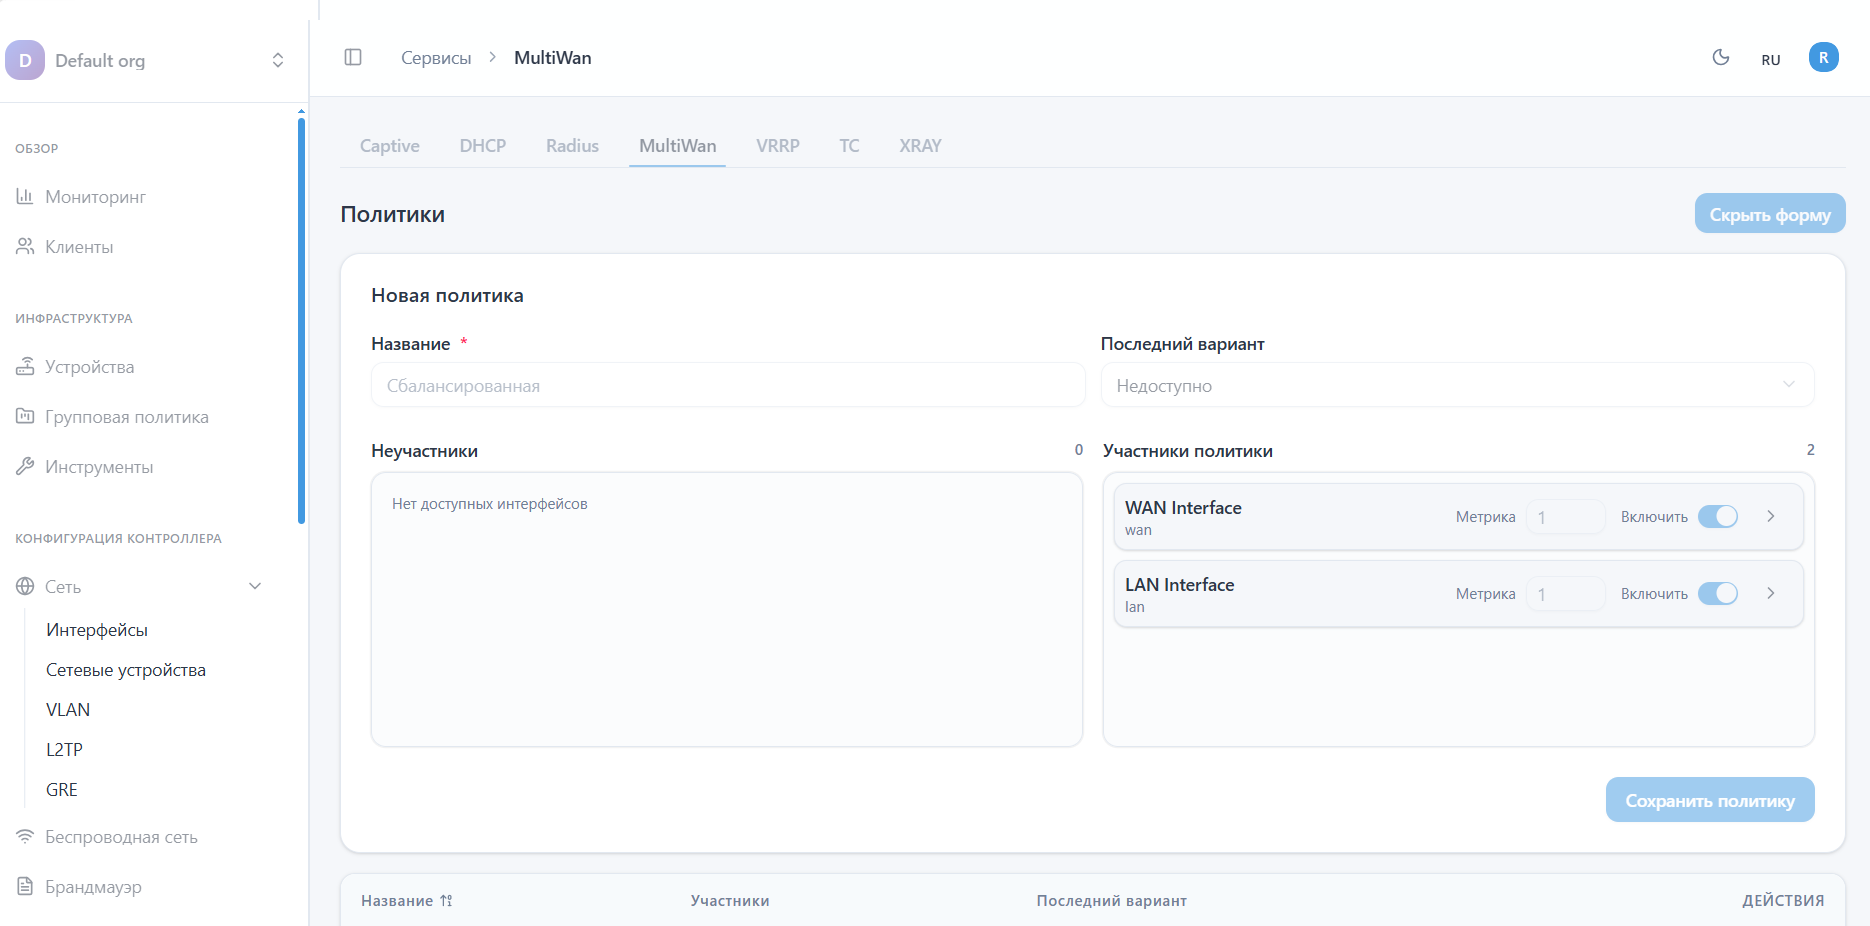Image resolution: width=1870 pixels, height=926 pixels.
Task: Switch to the VRRP tab
Action: [x=777, y=146]
